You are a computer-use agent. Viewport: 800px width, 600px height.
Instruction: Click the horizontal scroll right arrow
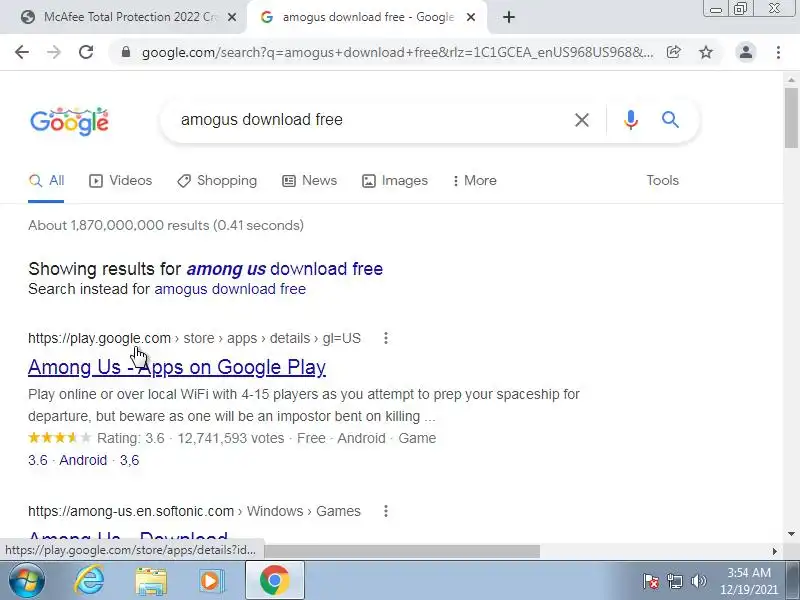click(x=774, y=551)
